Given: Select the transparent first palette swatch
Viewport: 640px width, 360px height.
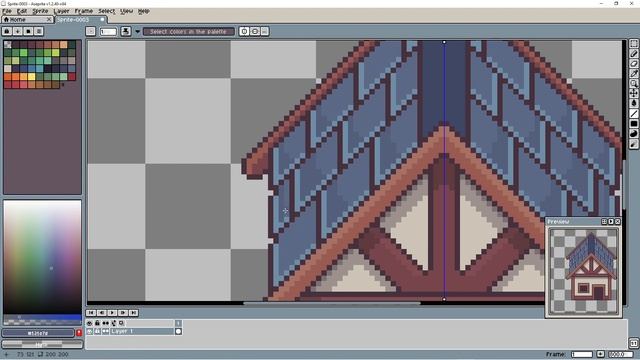Looking at the screenshot, I should pyautogui.click(x=8, y=45).
